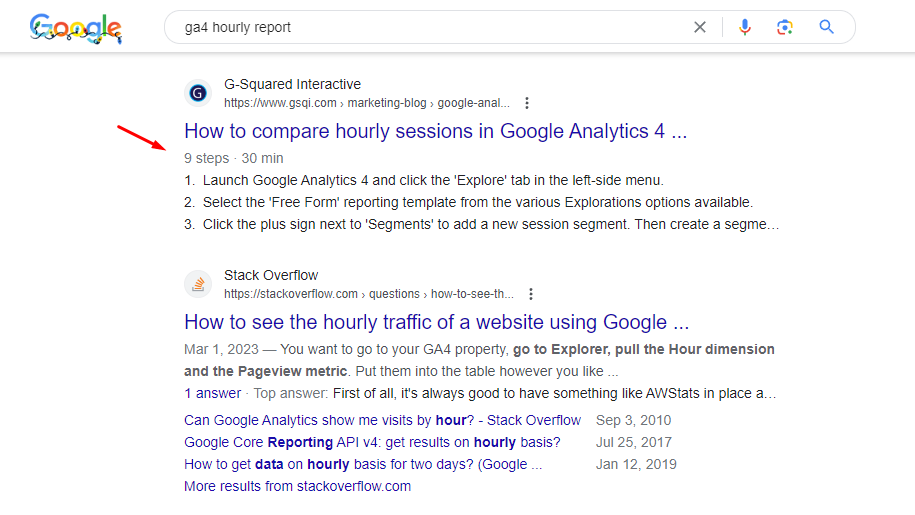Click 'More results from stackoverflow.com'

tap(297, 486)
